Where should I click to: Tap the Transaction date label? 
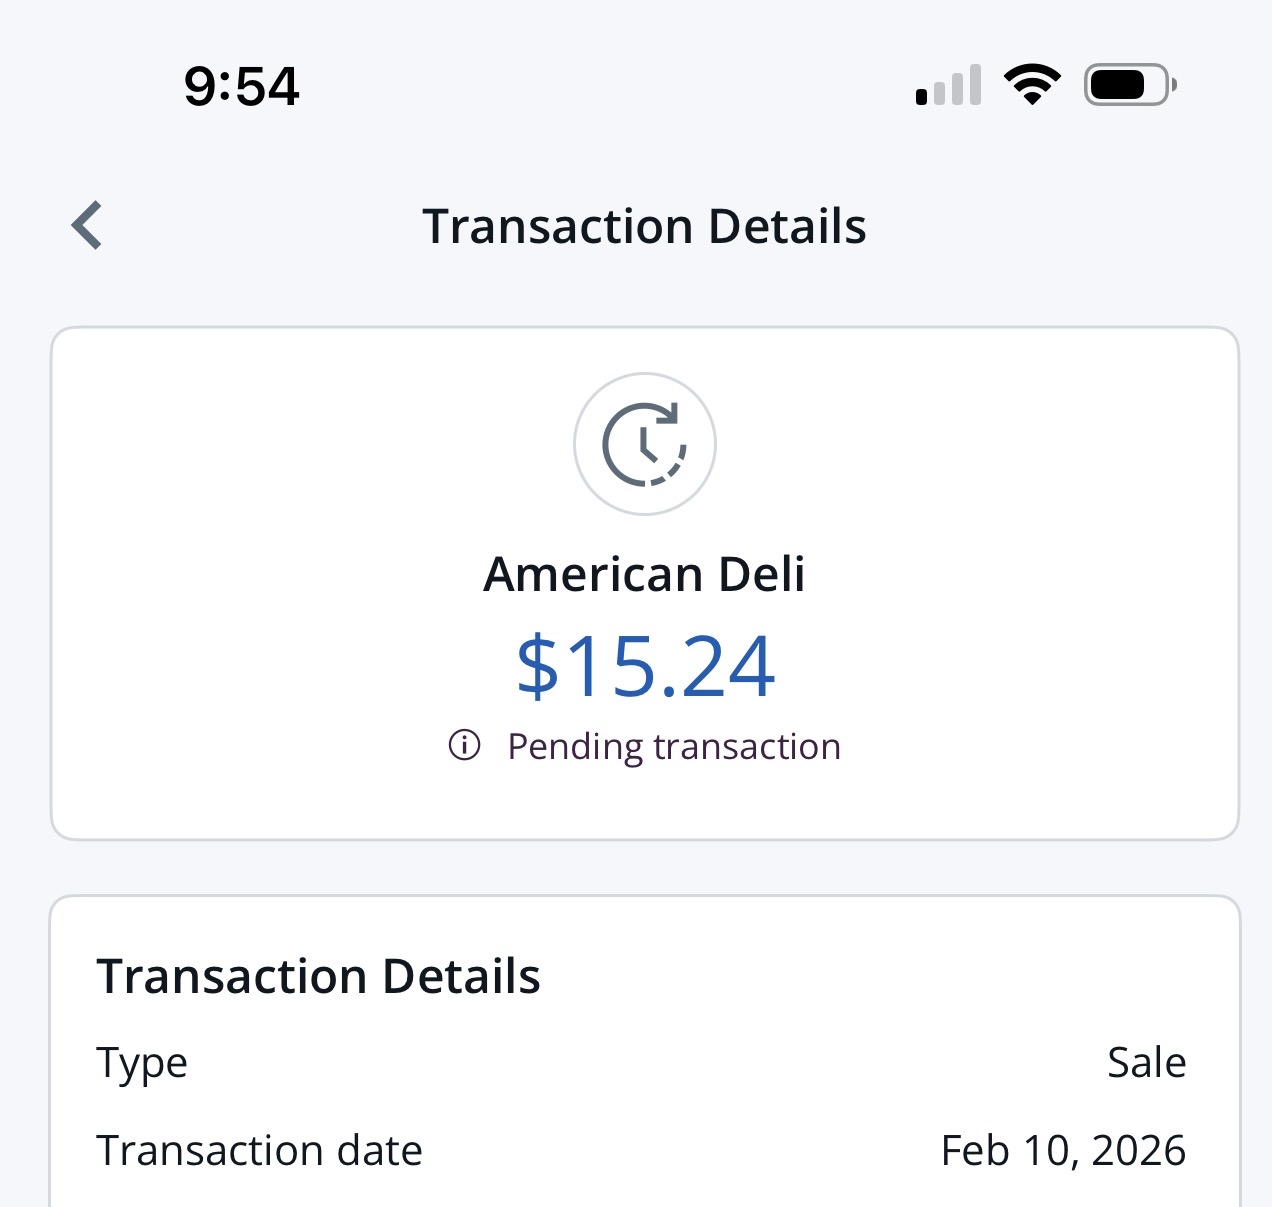click(259, 1151)
